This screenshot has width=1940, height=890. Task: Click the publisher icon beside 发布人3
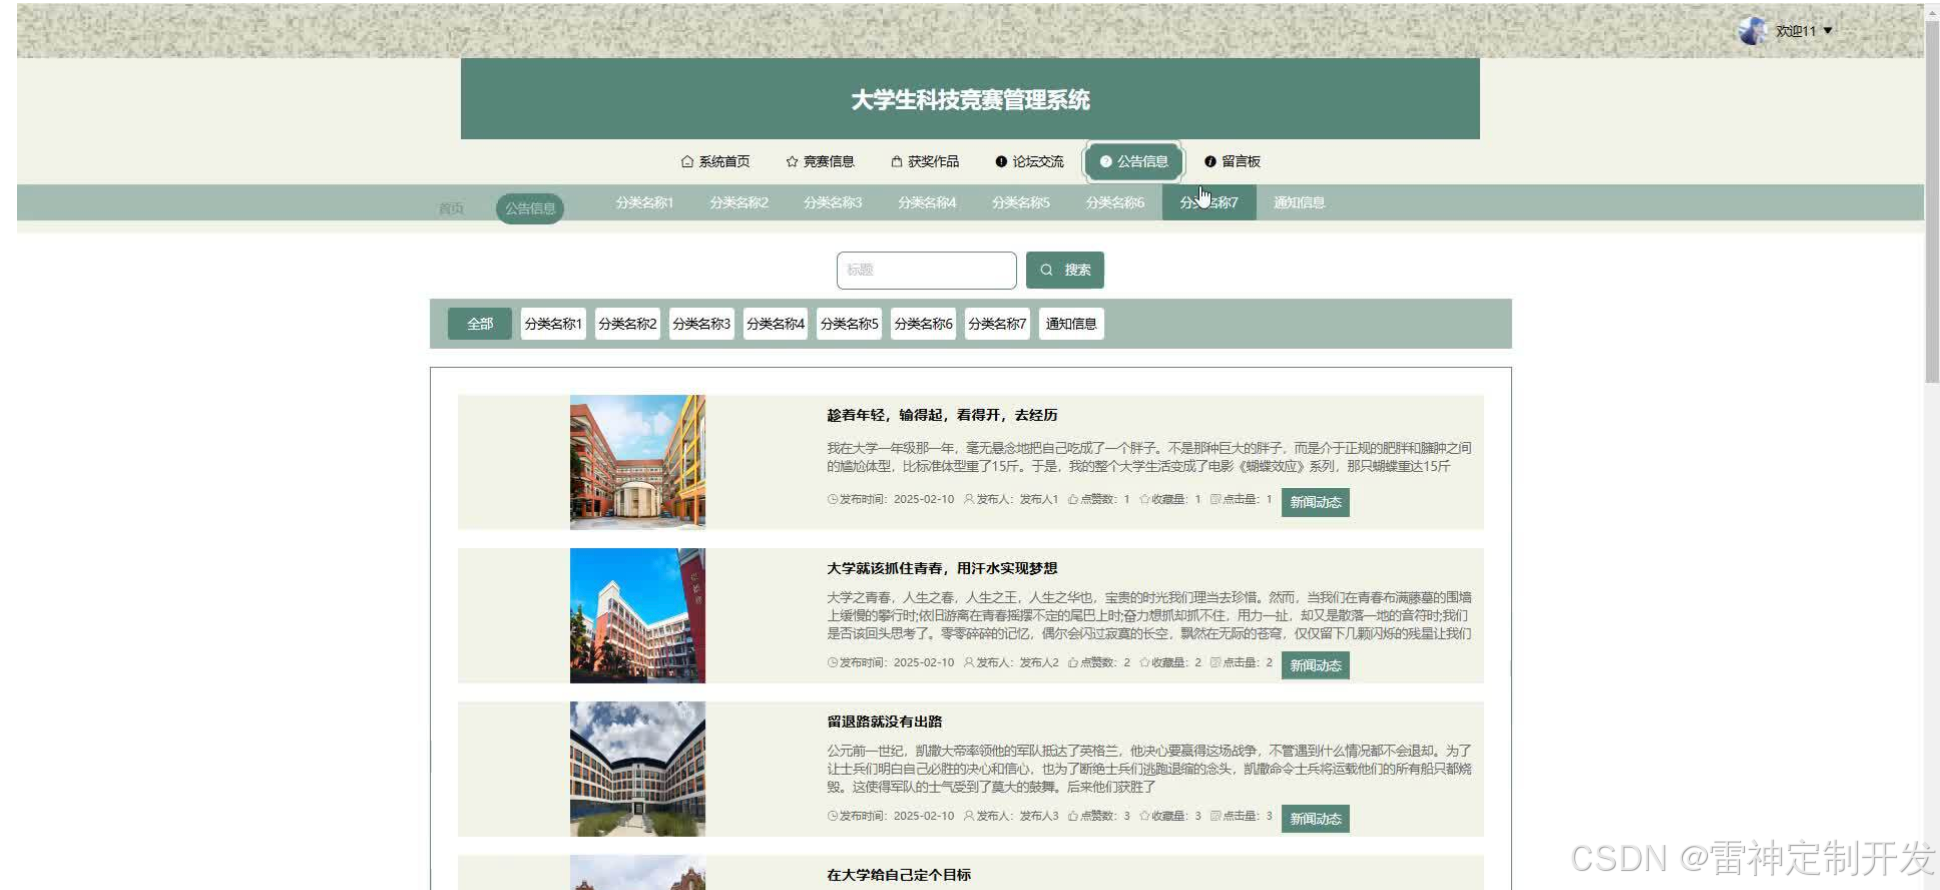coord(968,815)
